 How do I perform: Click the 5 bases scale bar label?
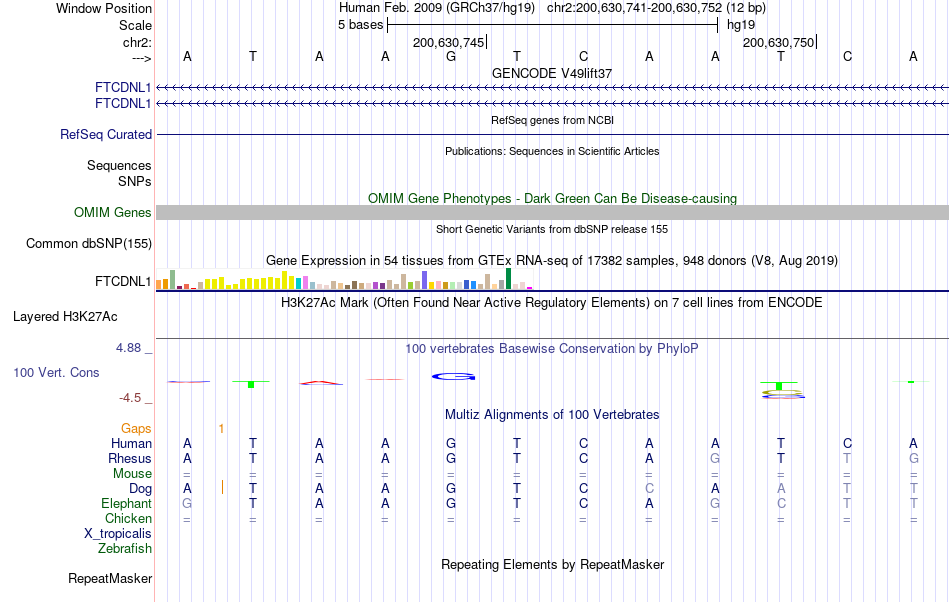[x=360, y=25]
